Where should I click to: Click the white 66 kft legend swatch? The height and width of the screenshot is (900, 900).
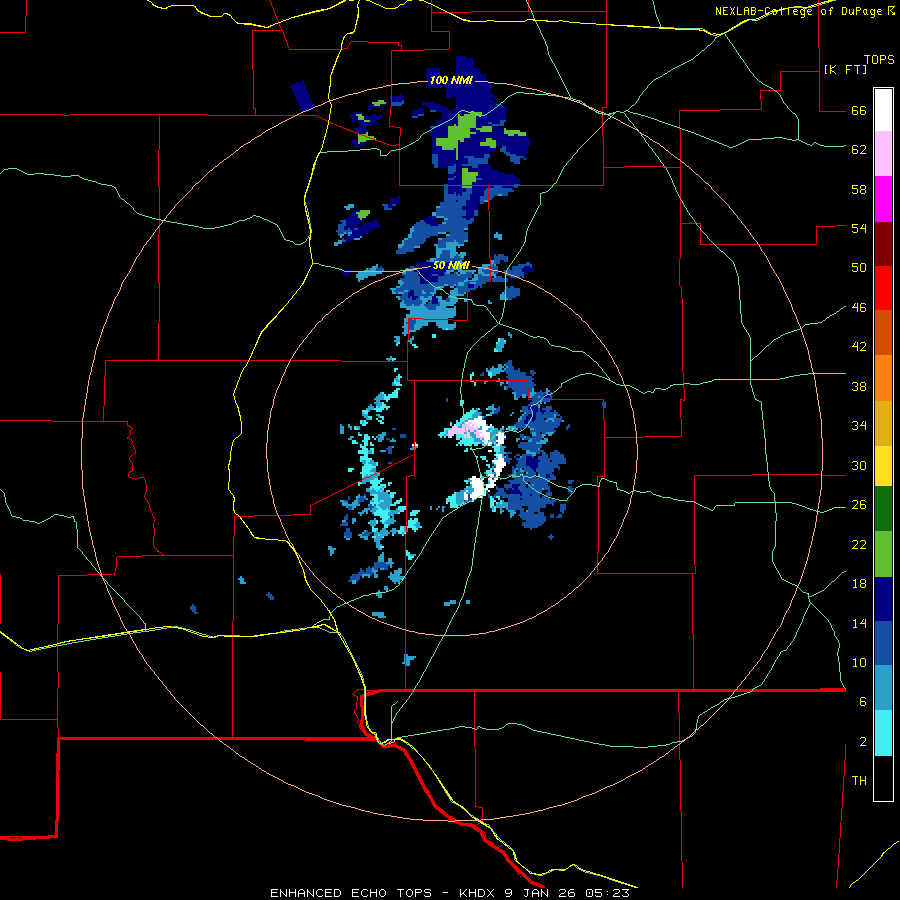click(x=883, y=110)
